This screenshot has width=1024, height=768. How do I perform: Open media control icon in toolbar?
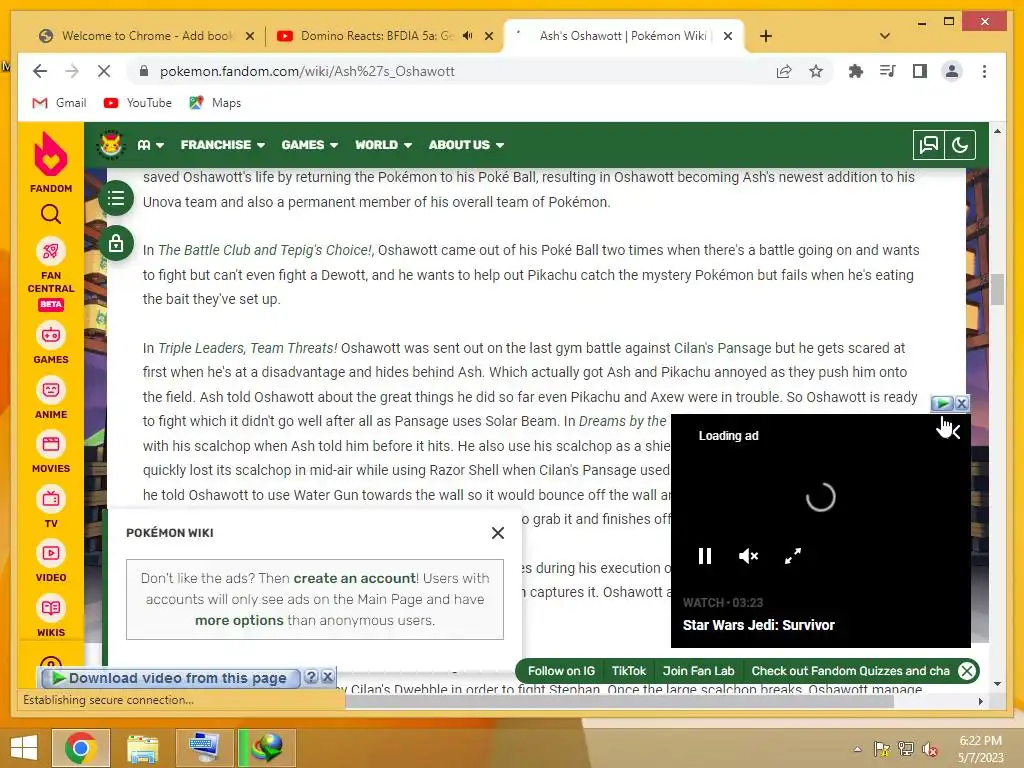click(888, 71)
